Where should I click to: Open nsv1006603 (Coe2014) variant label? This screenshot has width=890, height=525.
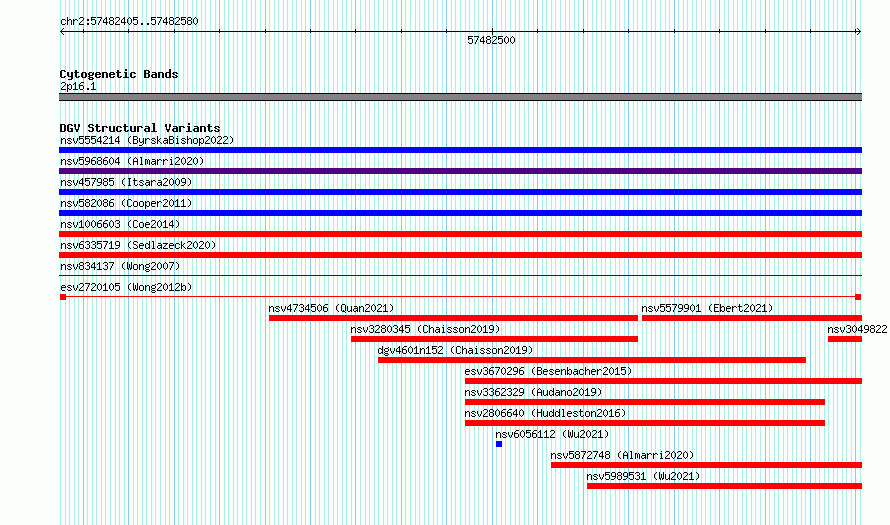[x=120, y=224]
